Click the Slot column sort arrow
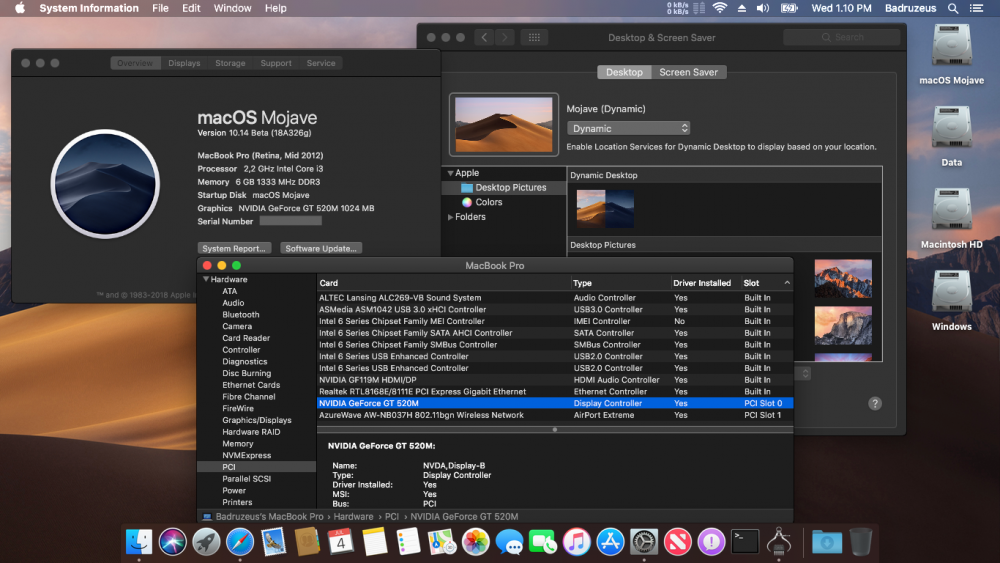The image size is (1000, 563). click(787, 282)
